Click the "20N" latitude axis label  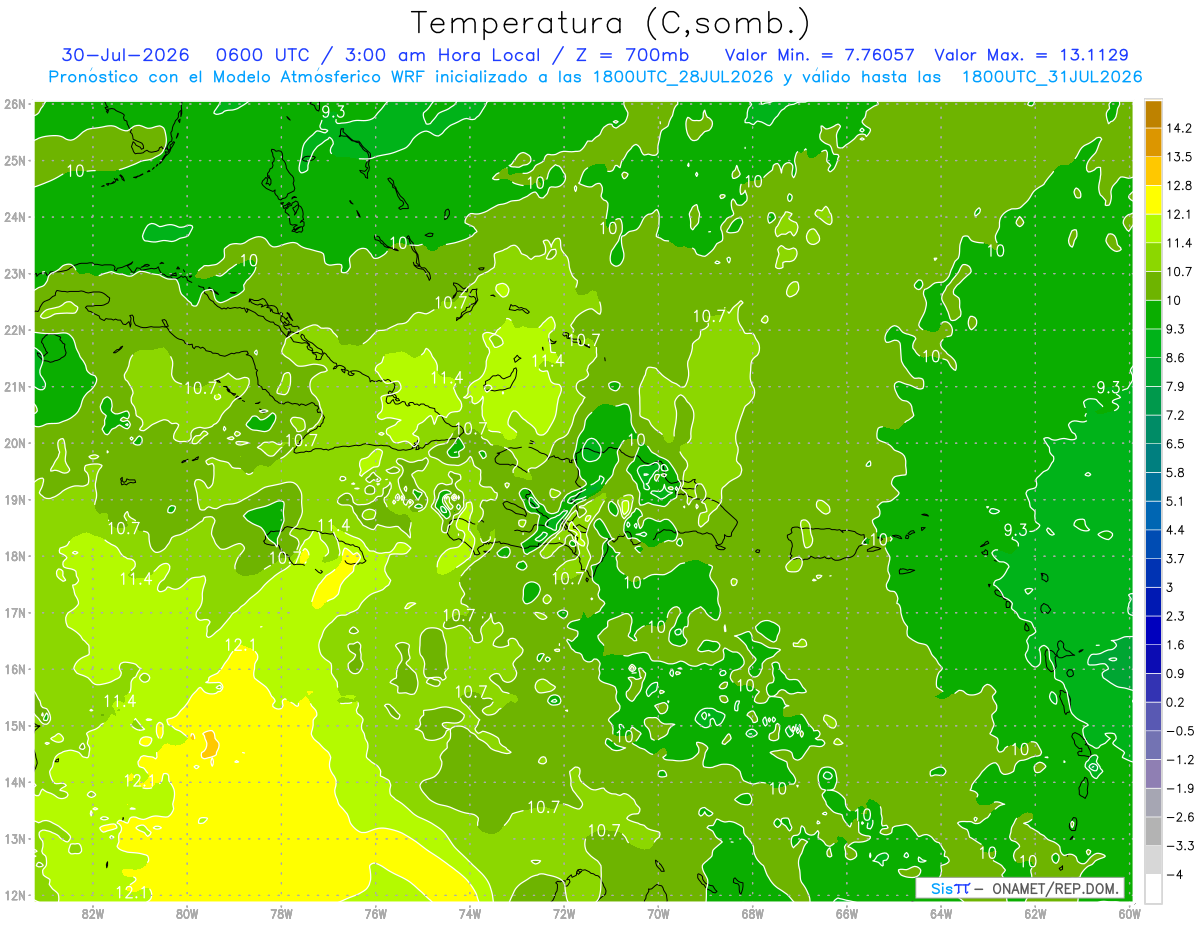pyautogui.click(x=15, y=443)
